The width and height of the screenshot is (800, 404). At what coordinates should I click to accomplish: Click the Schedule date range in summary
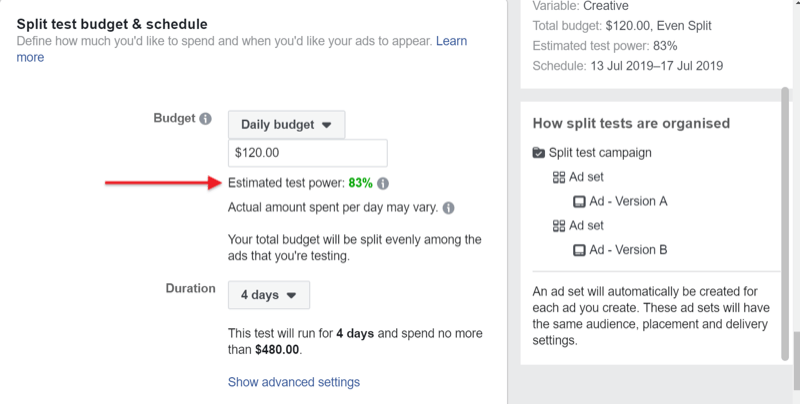[x=657, y=66]
